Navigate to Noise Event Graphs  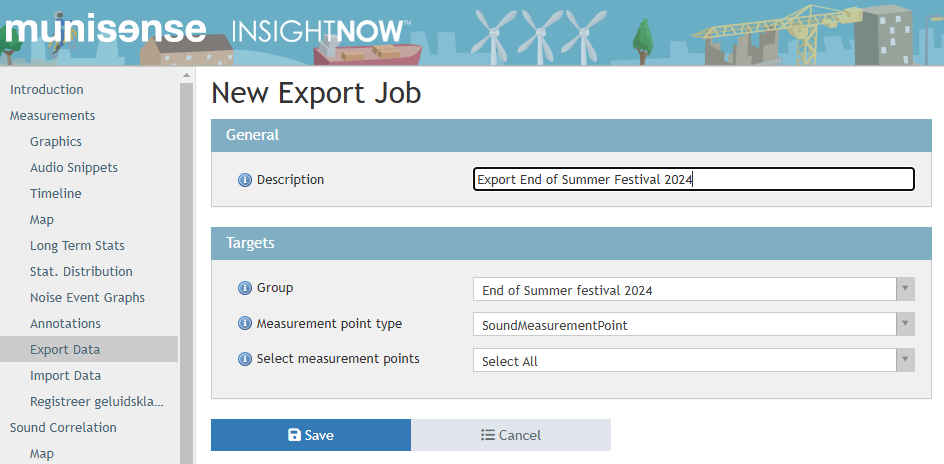click(x=87, y=298)
